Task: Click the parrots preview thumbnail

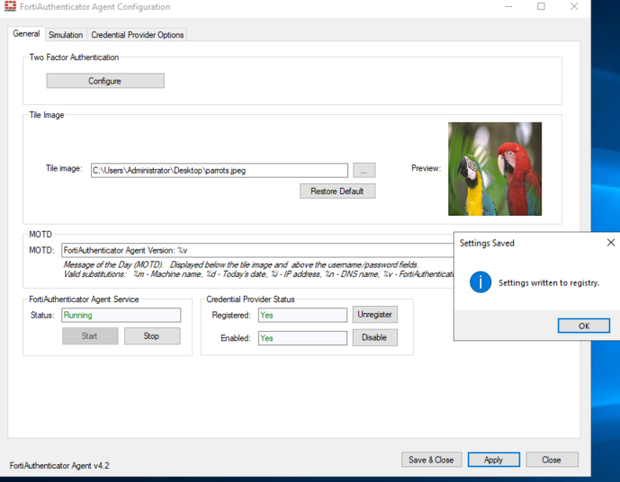Action: 495,169
